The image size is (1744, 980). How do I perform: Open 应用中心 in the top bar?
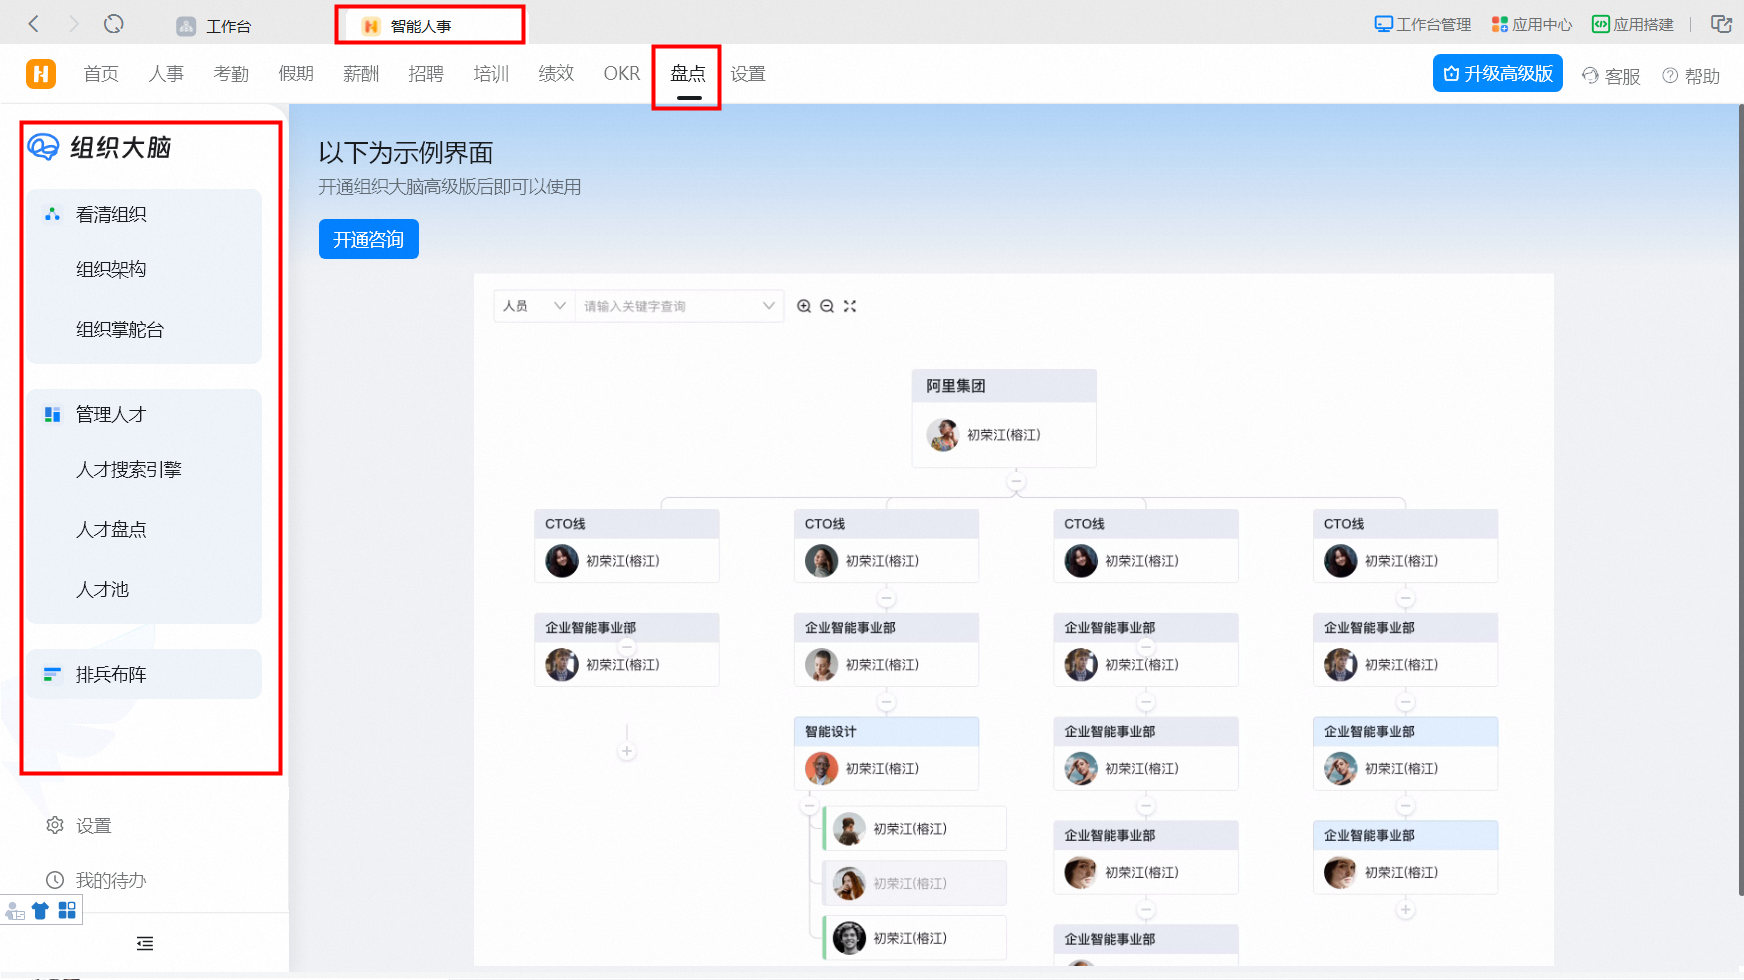click(1531, 24)
